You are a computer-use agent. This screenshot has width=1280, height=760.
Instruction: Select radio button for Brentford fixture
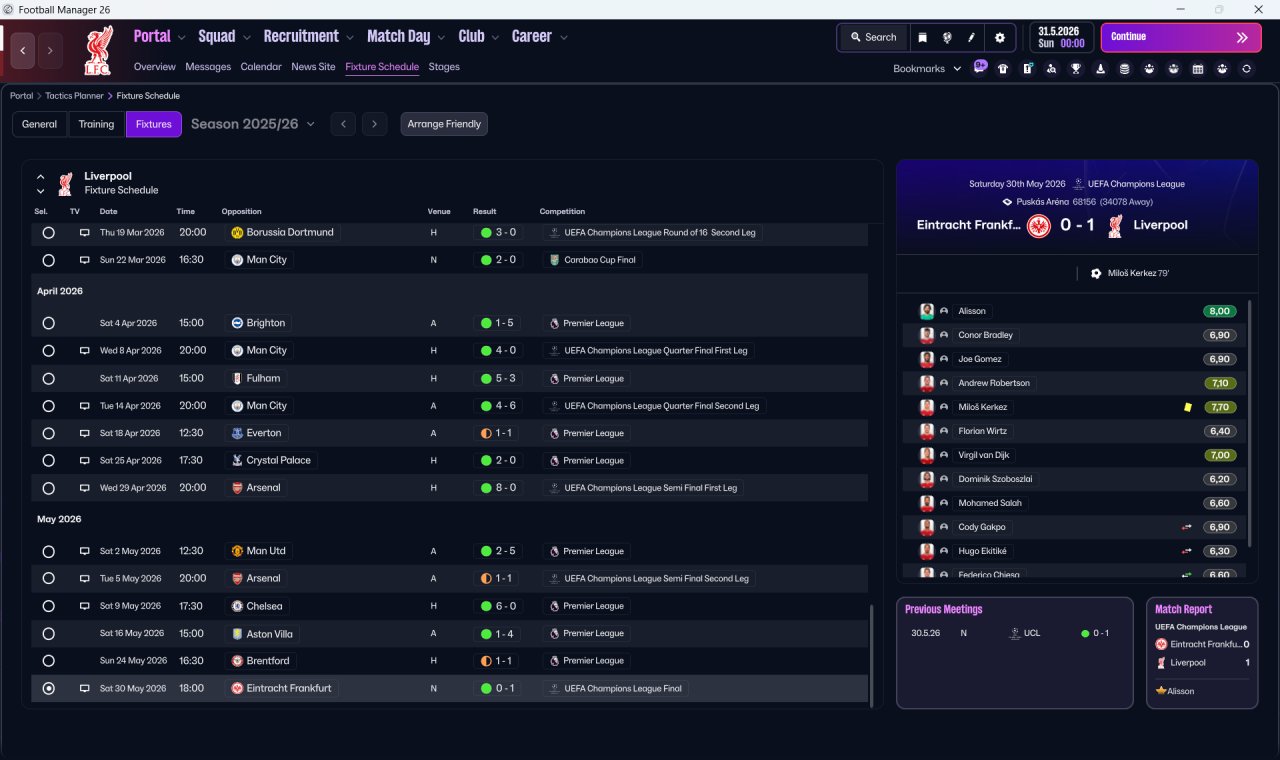48,661
